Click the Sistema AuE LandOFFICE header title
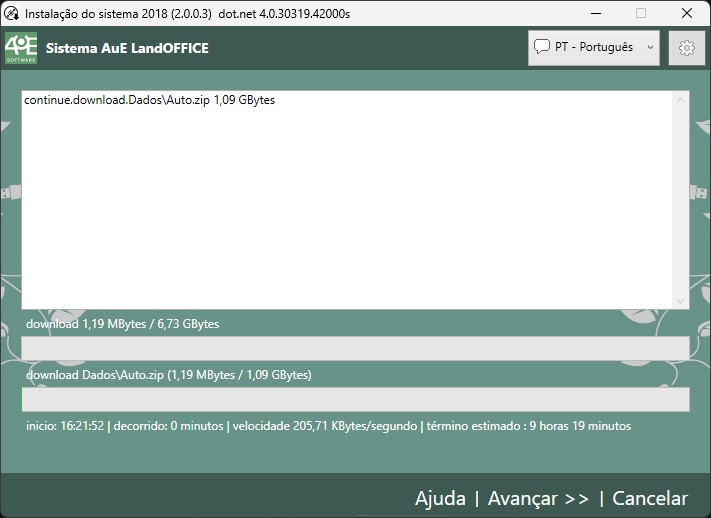Screen dimensions: 711x518 click(x=127, y=48)
